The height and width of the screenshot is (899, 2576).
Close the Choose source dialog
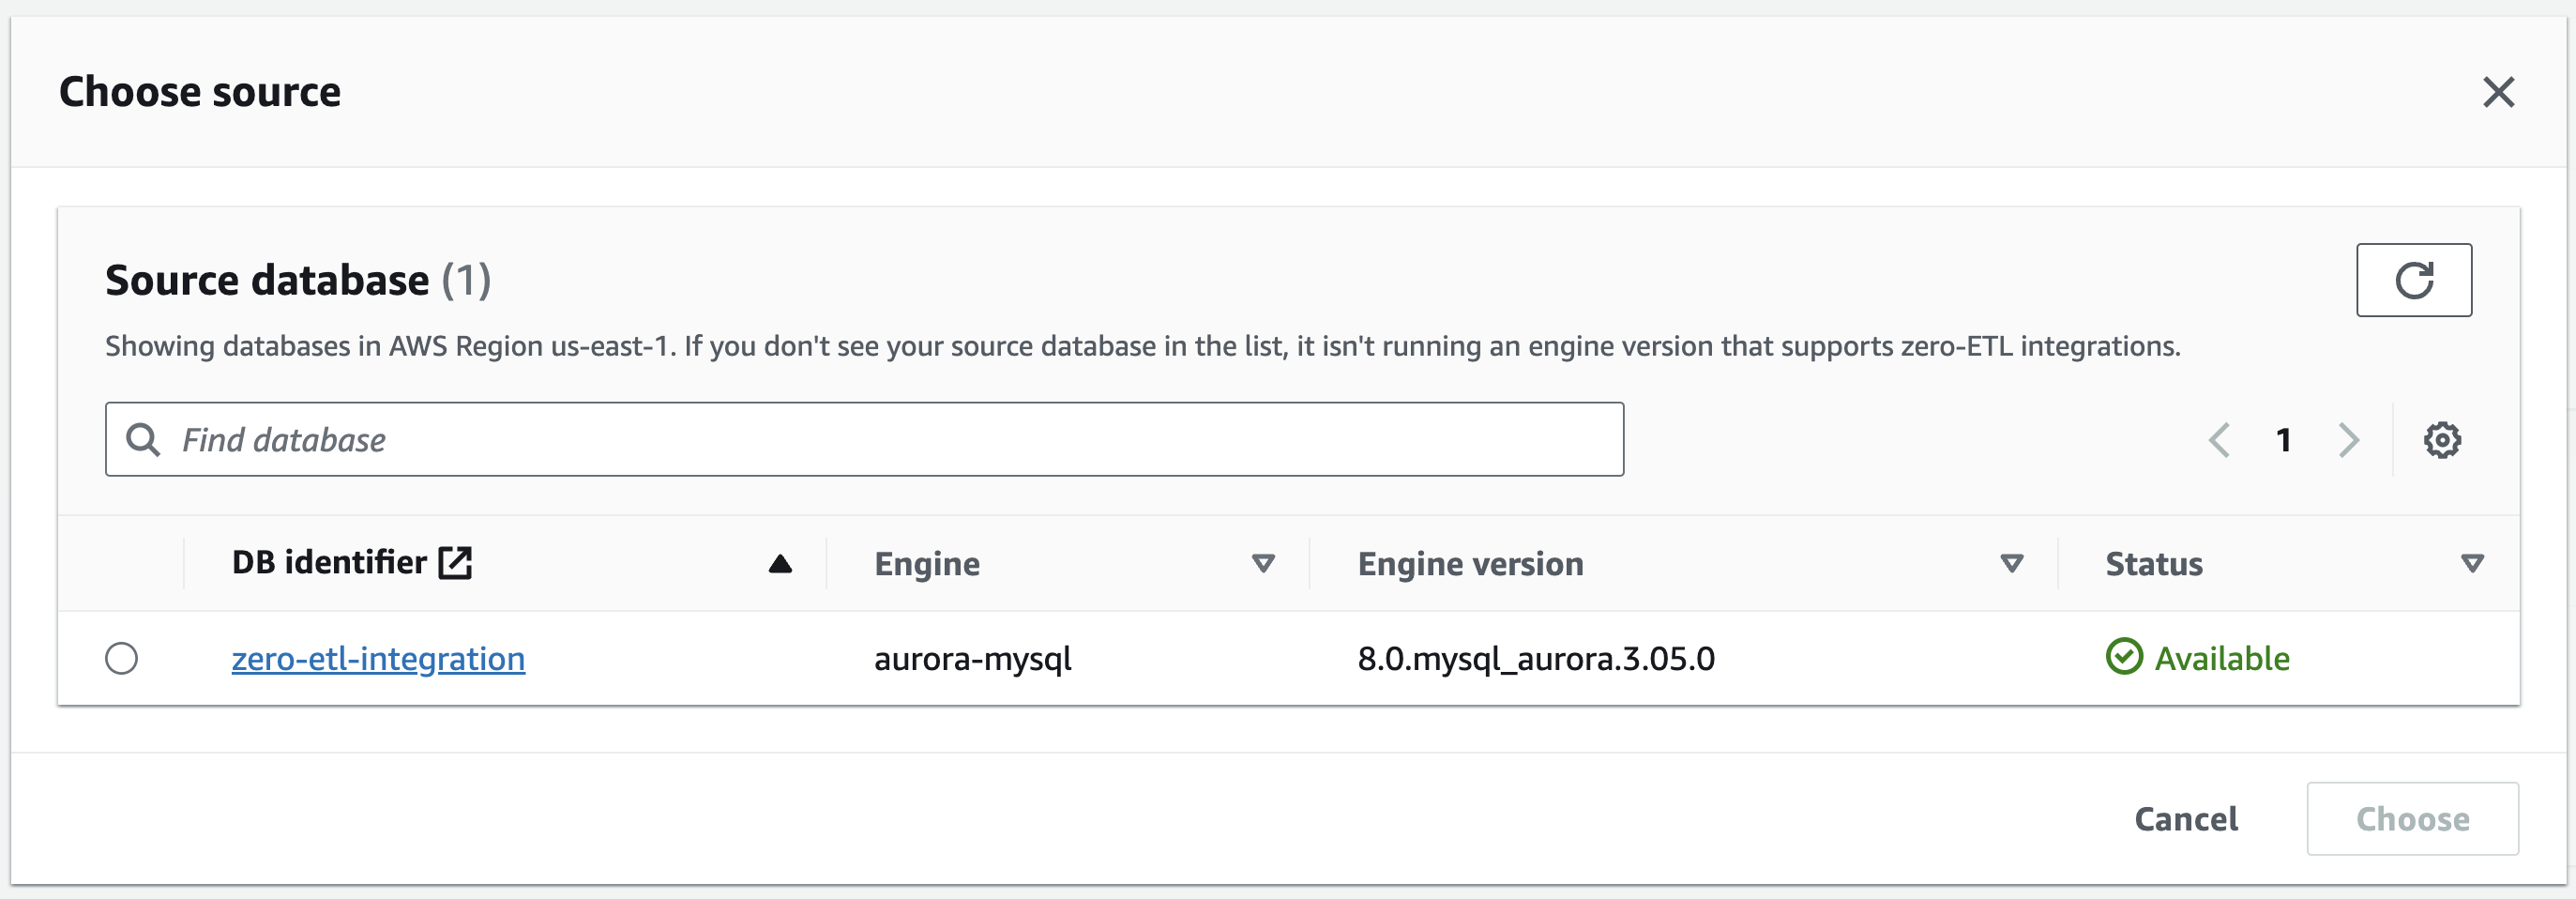pyautogui.click(x=2498, y=92)
